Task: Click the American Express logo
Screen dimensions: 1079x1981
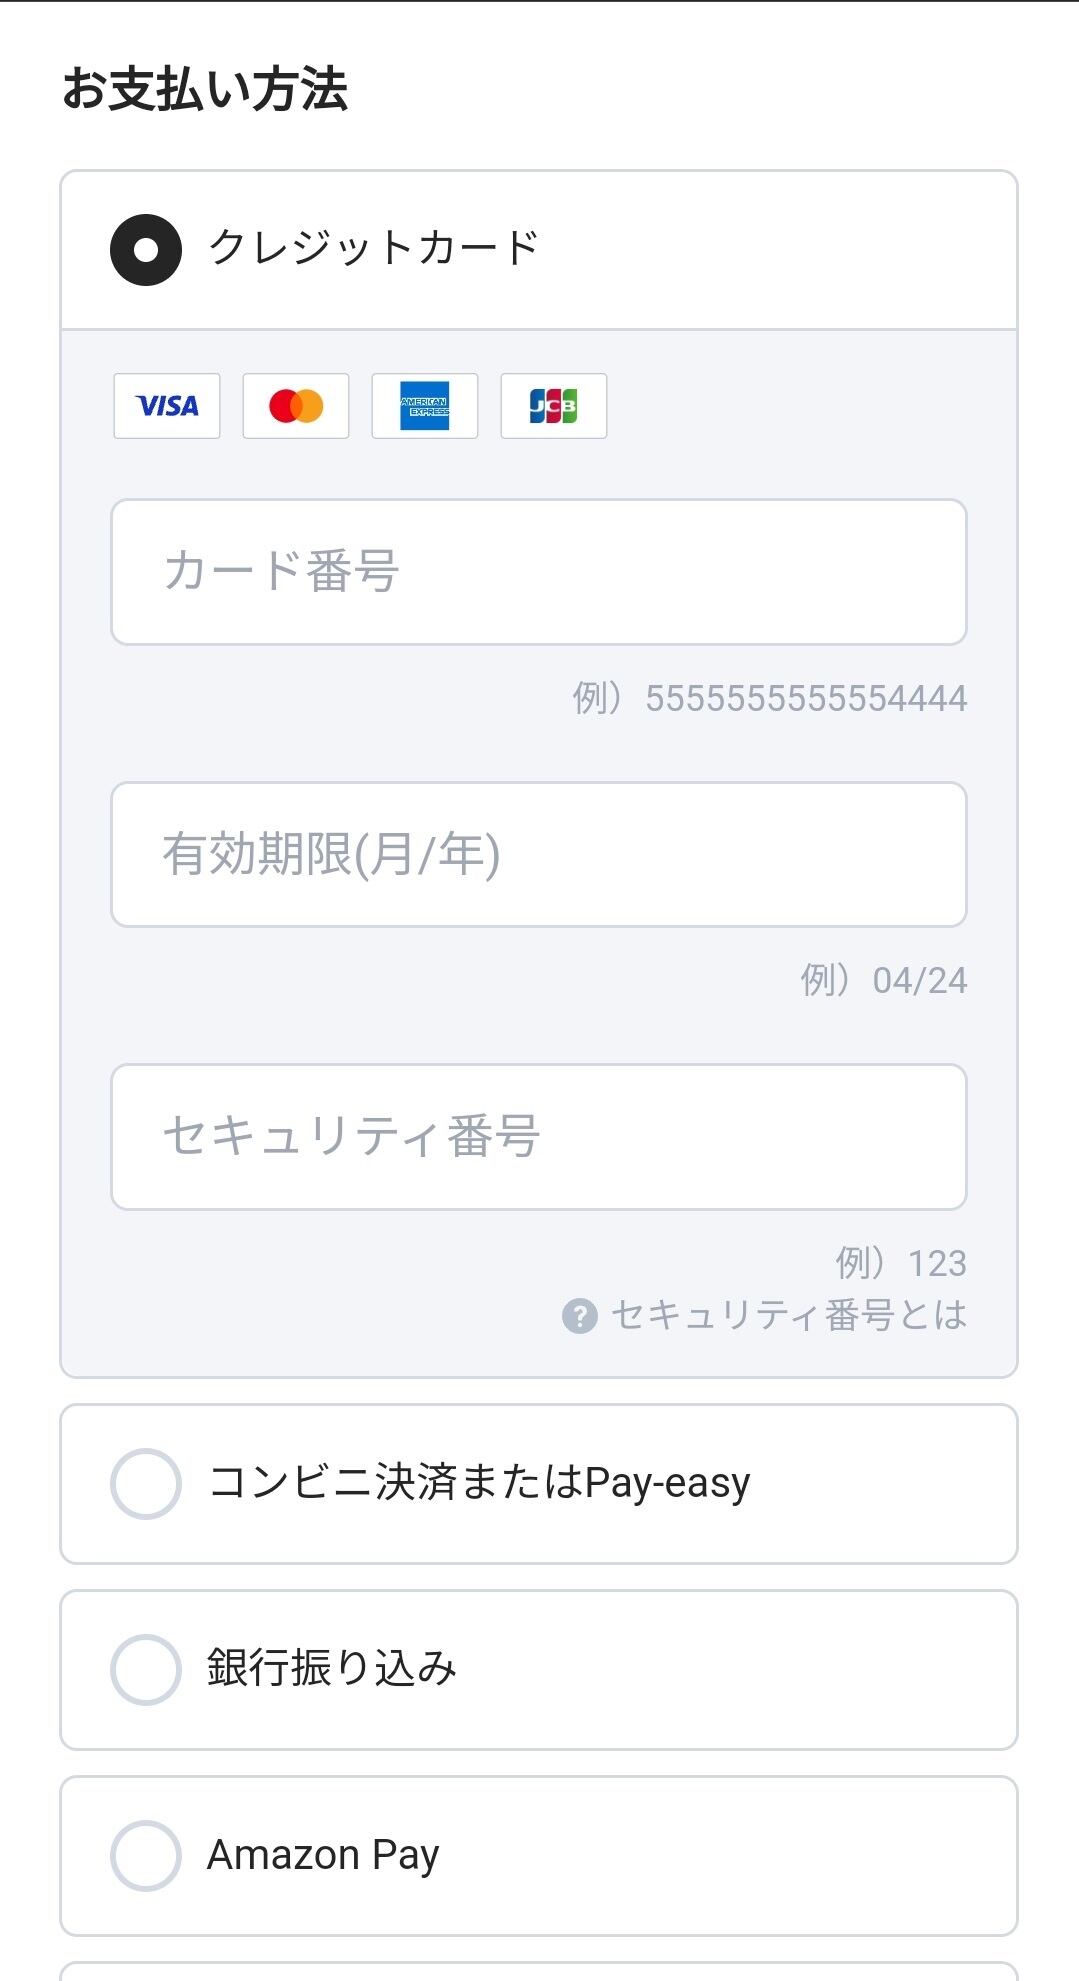Action: 425,406
